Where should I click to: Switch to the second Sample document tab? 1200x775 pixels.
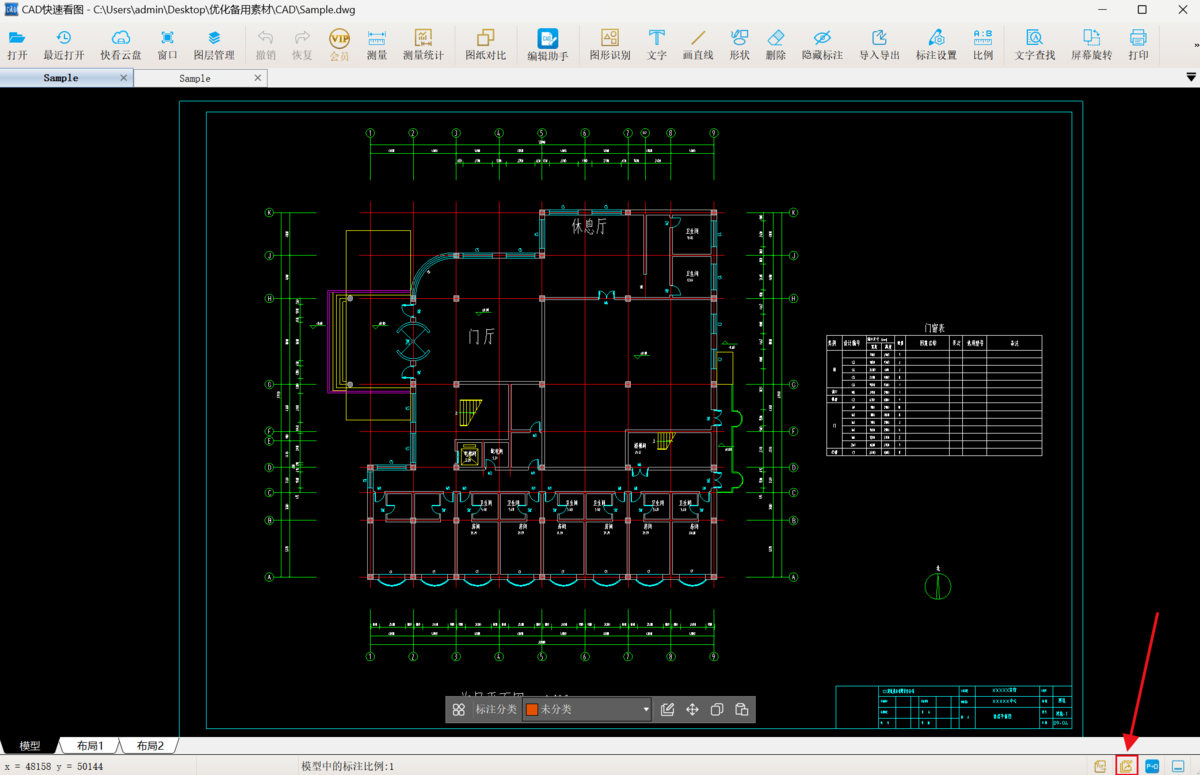[195, 78]
